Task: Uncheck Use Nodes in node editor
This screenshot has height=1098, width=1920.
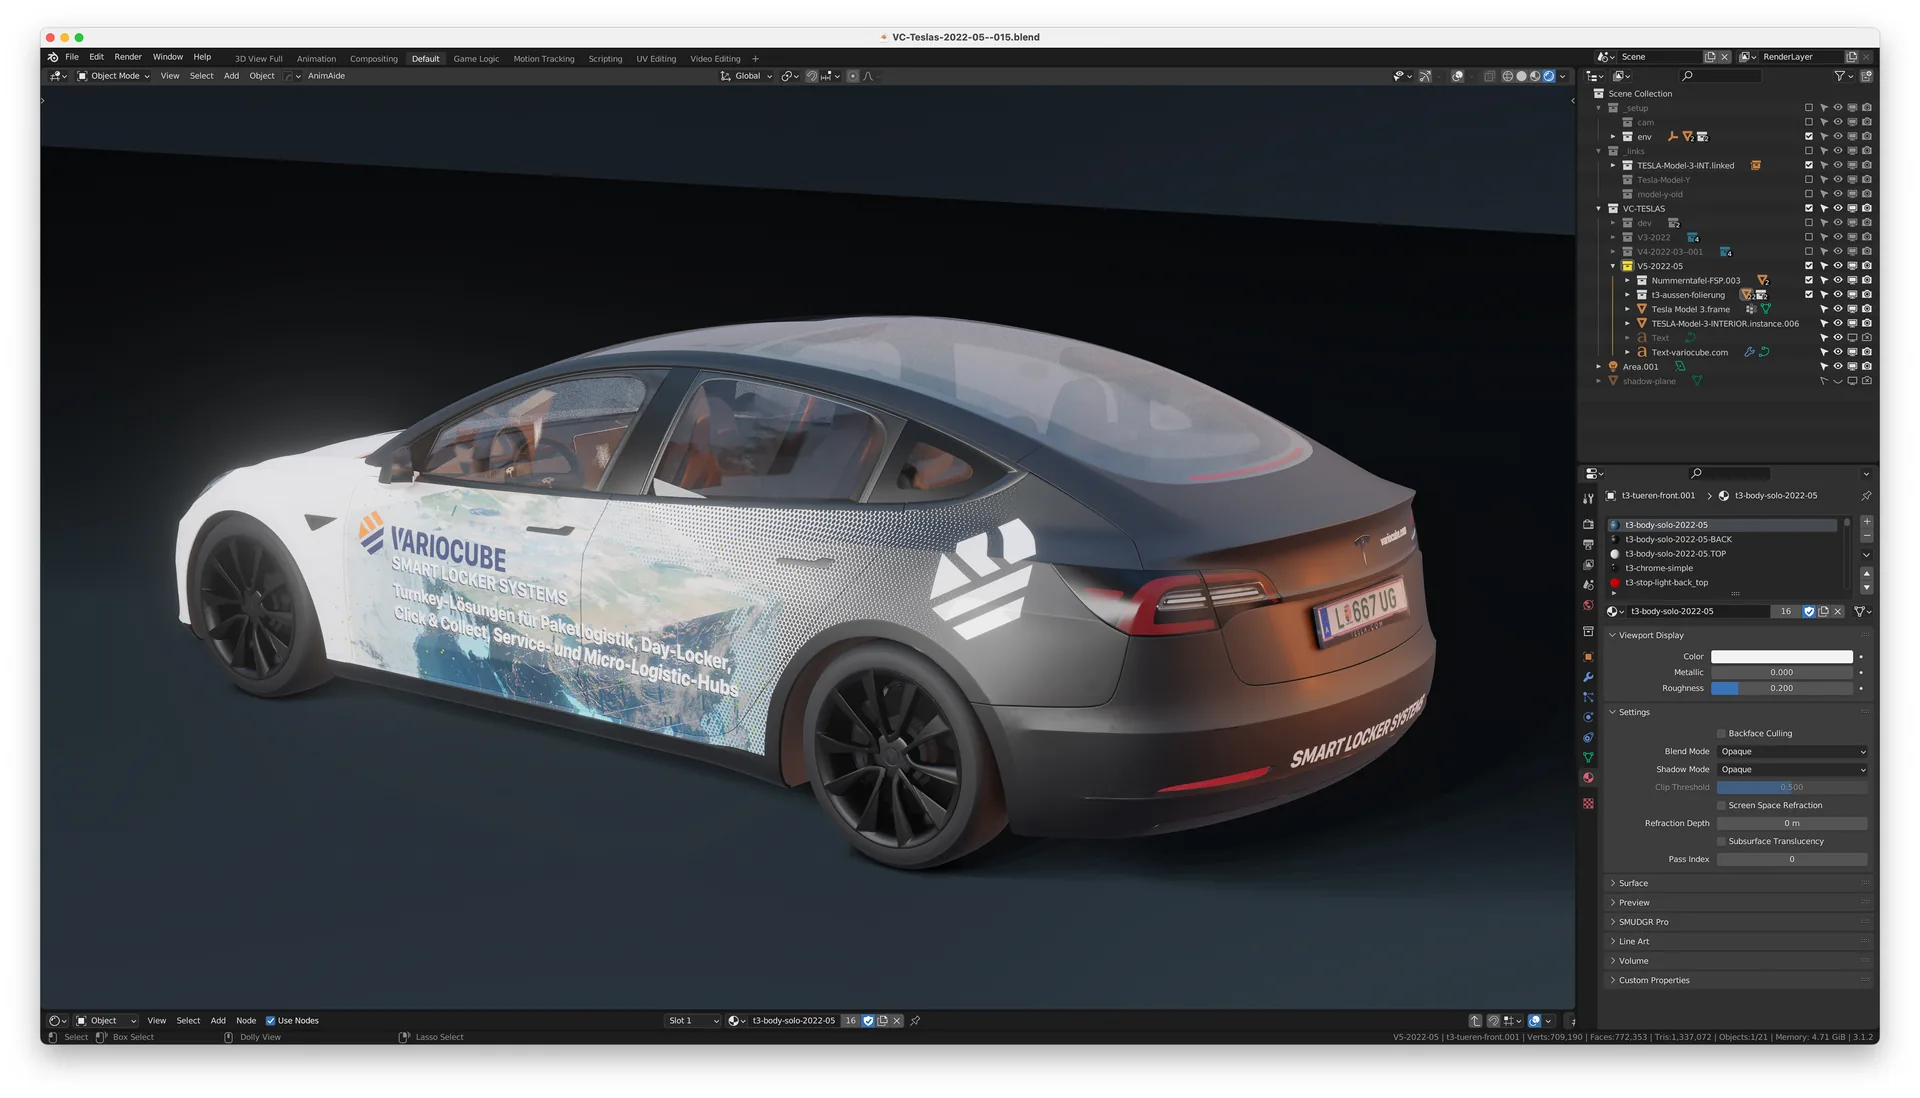Action: pyautogui.click(x=270, y=1021)
